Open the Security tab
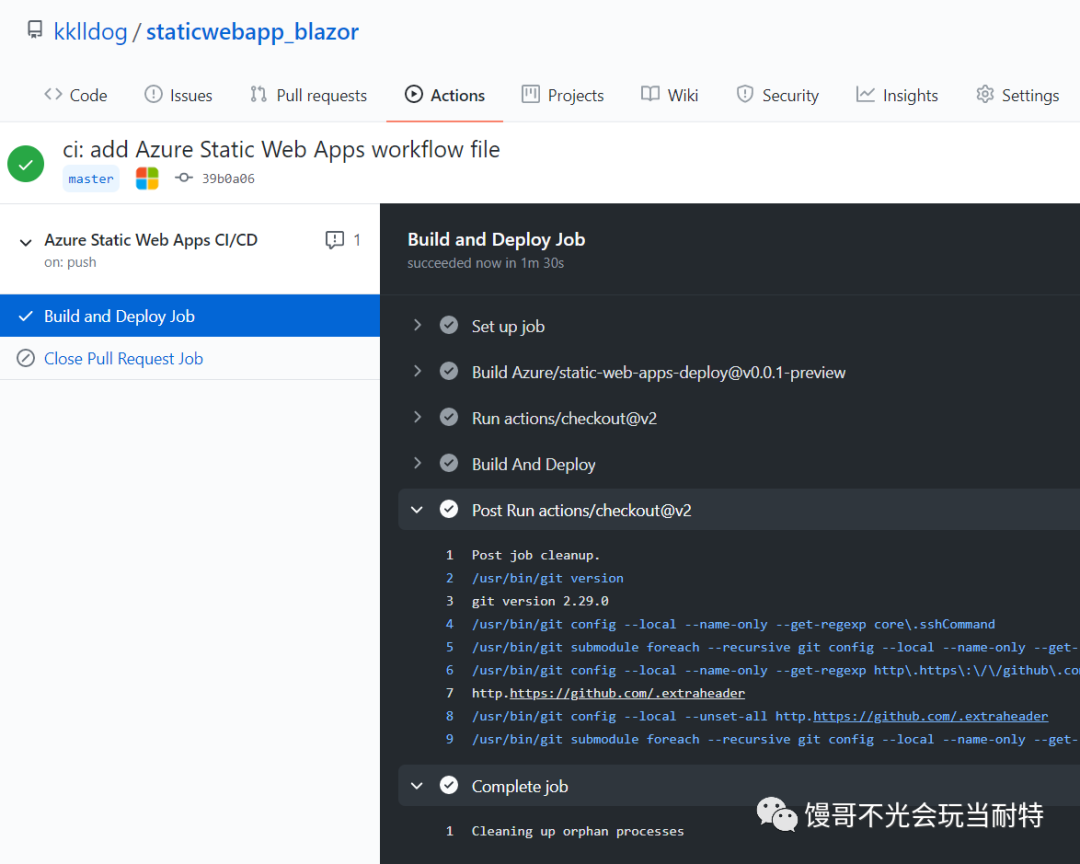Viewport: 1080px width, 864px height. pyautogui.click(x=778, y=95)
